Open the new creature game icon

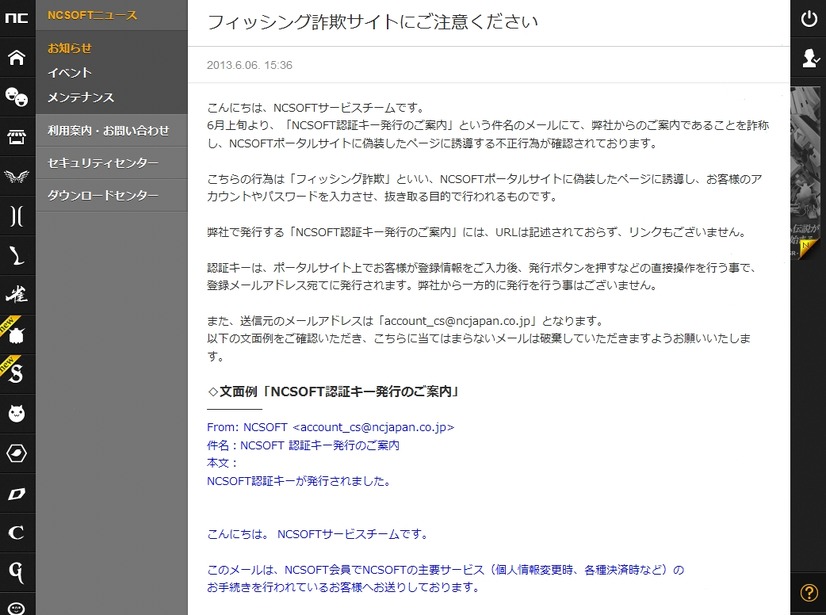point(17,335)
